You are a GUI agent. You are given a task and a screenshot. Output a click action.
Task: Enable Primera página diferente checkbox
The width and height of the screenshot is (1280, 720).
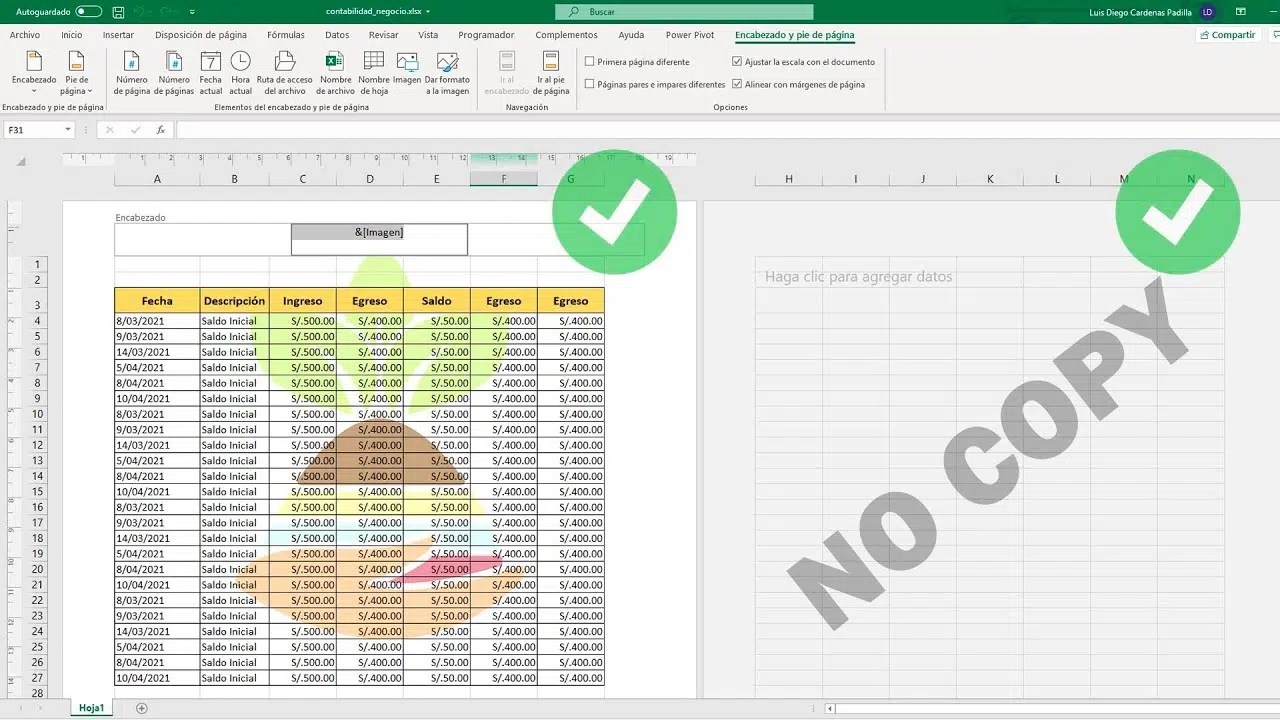pyautogui.click(x=590, y=62)
